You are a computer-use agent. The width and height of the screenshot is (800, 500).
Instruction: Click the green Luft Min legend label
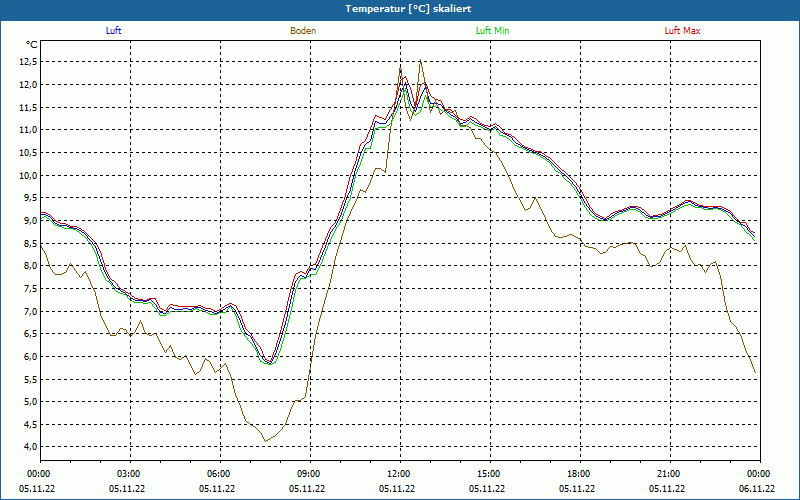tap(492, 31)
